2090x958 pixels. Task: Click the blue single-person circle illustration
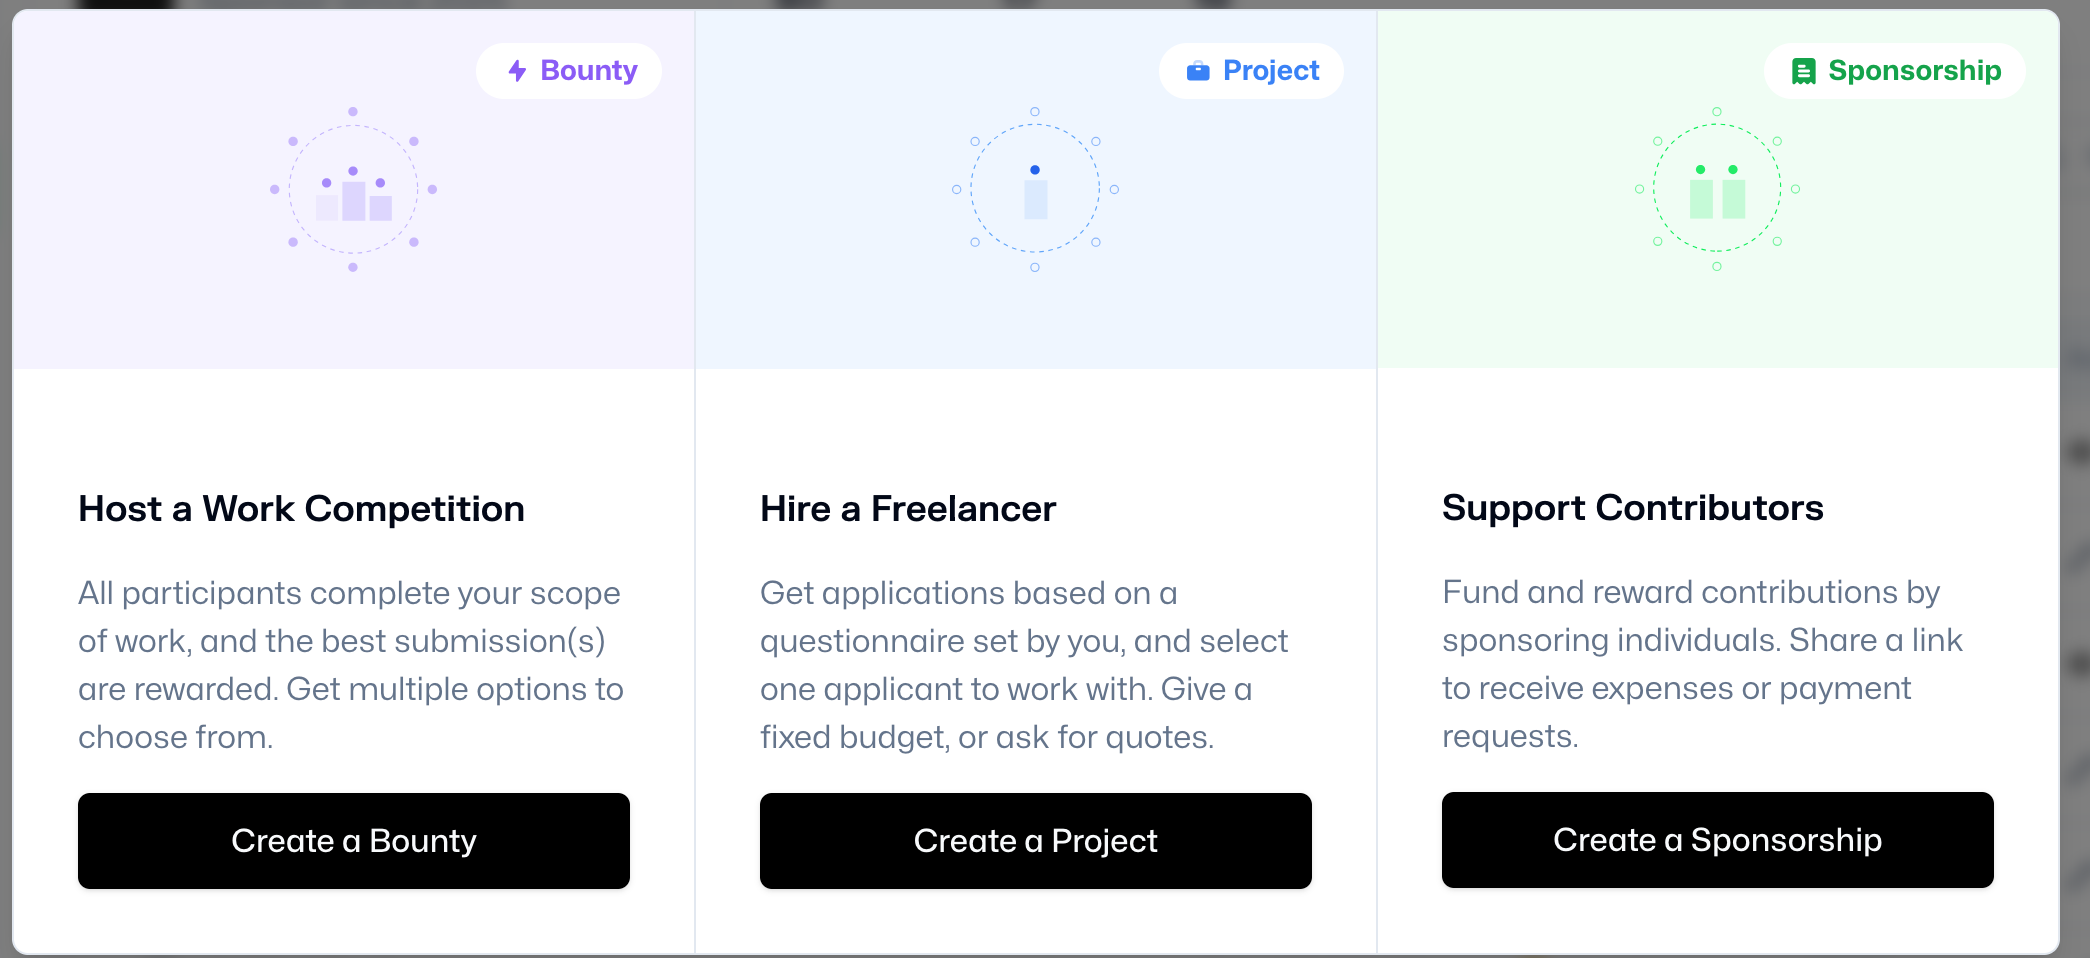1035,189
